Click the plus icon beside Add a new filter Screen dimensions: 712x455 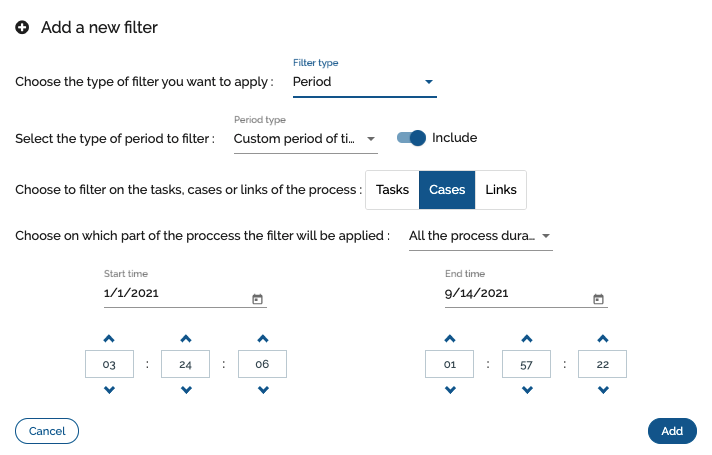coord(22,27)
